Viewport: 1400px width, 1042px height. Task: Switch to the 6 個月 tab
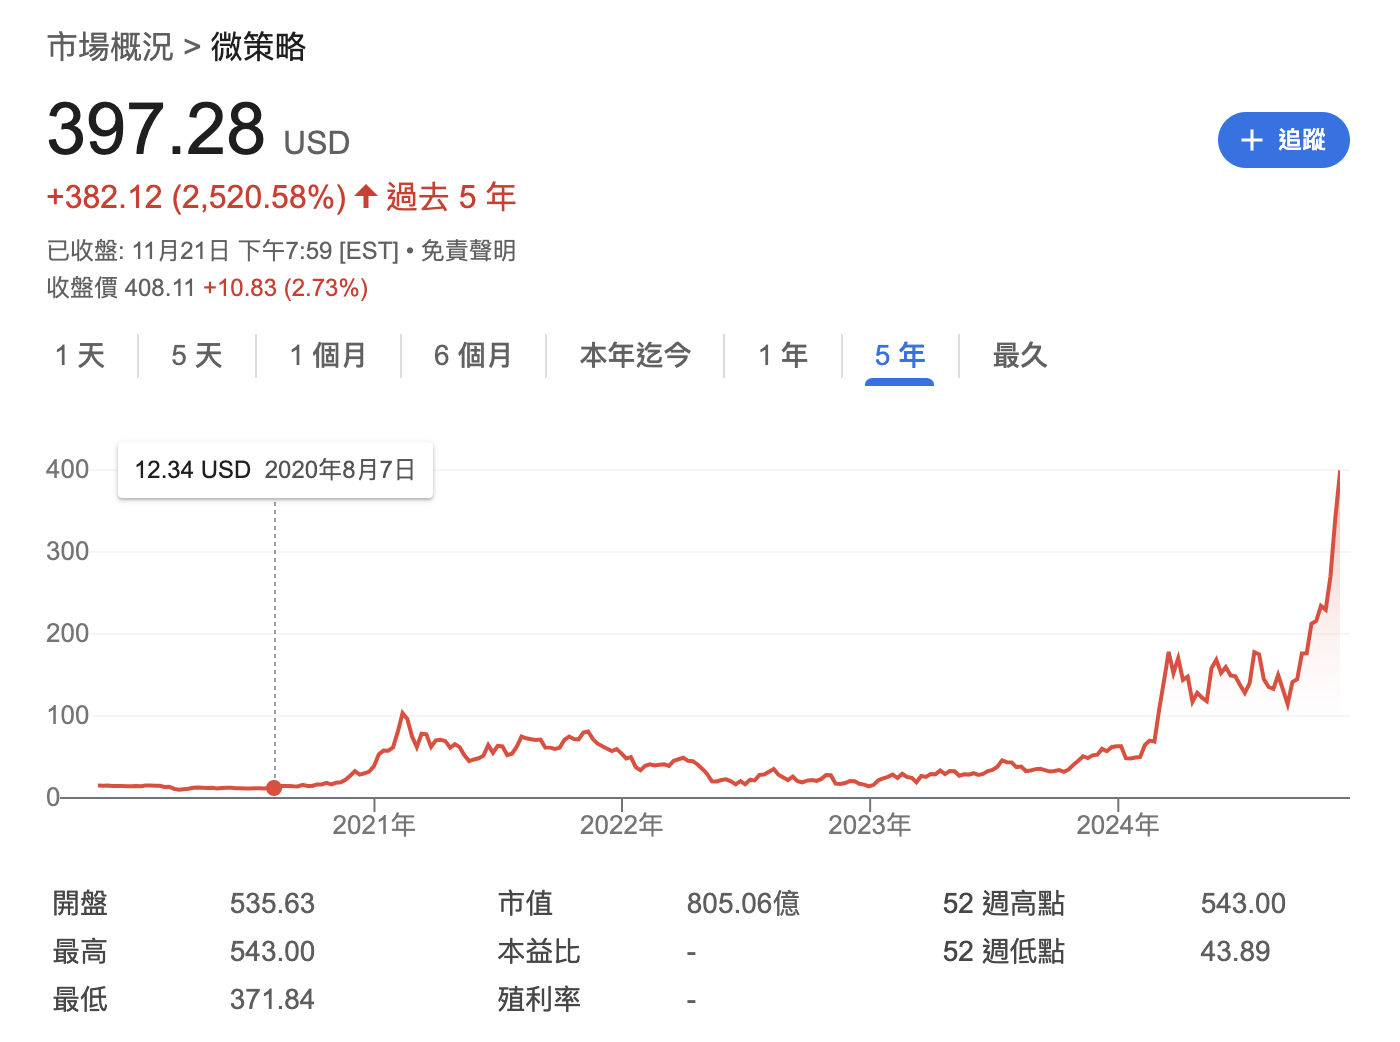[x=473, y=355]
